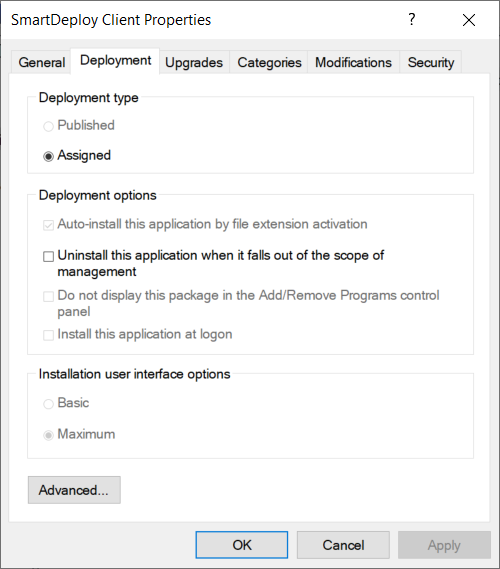The width and height of the screenshot is (500, 569).
Task: Open the Upgrades tab
Action: point(194,62)
